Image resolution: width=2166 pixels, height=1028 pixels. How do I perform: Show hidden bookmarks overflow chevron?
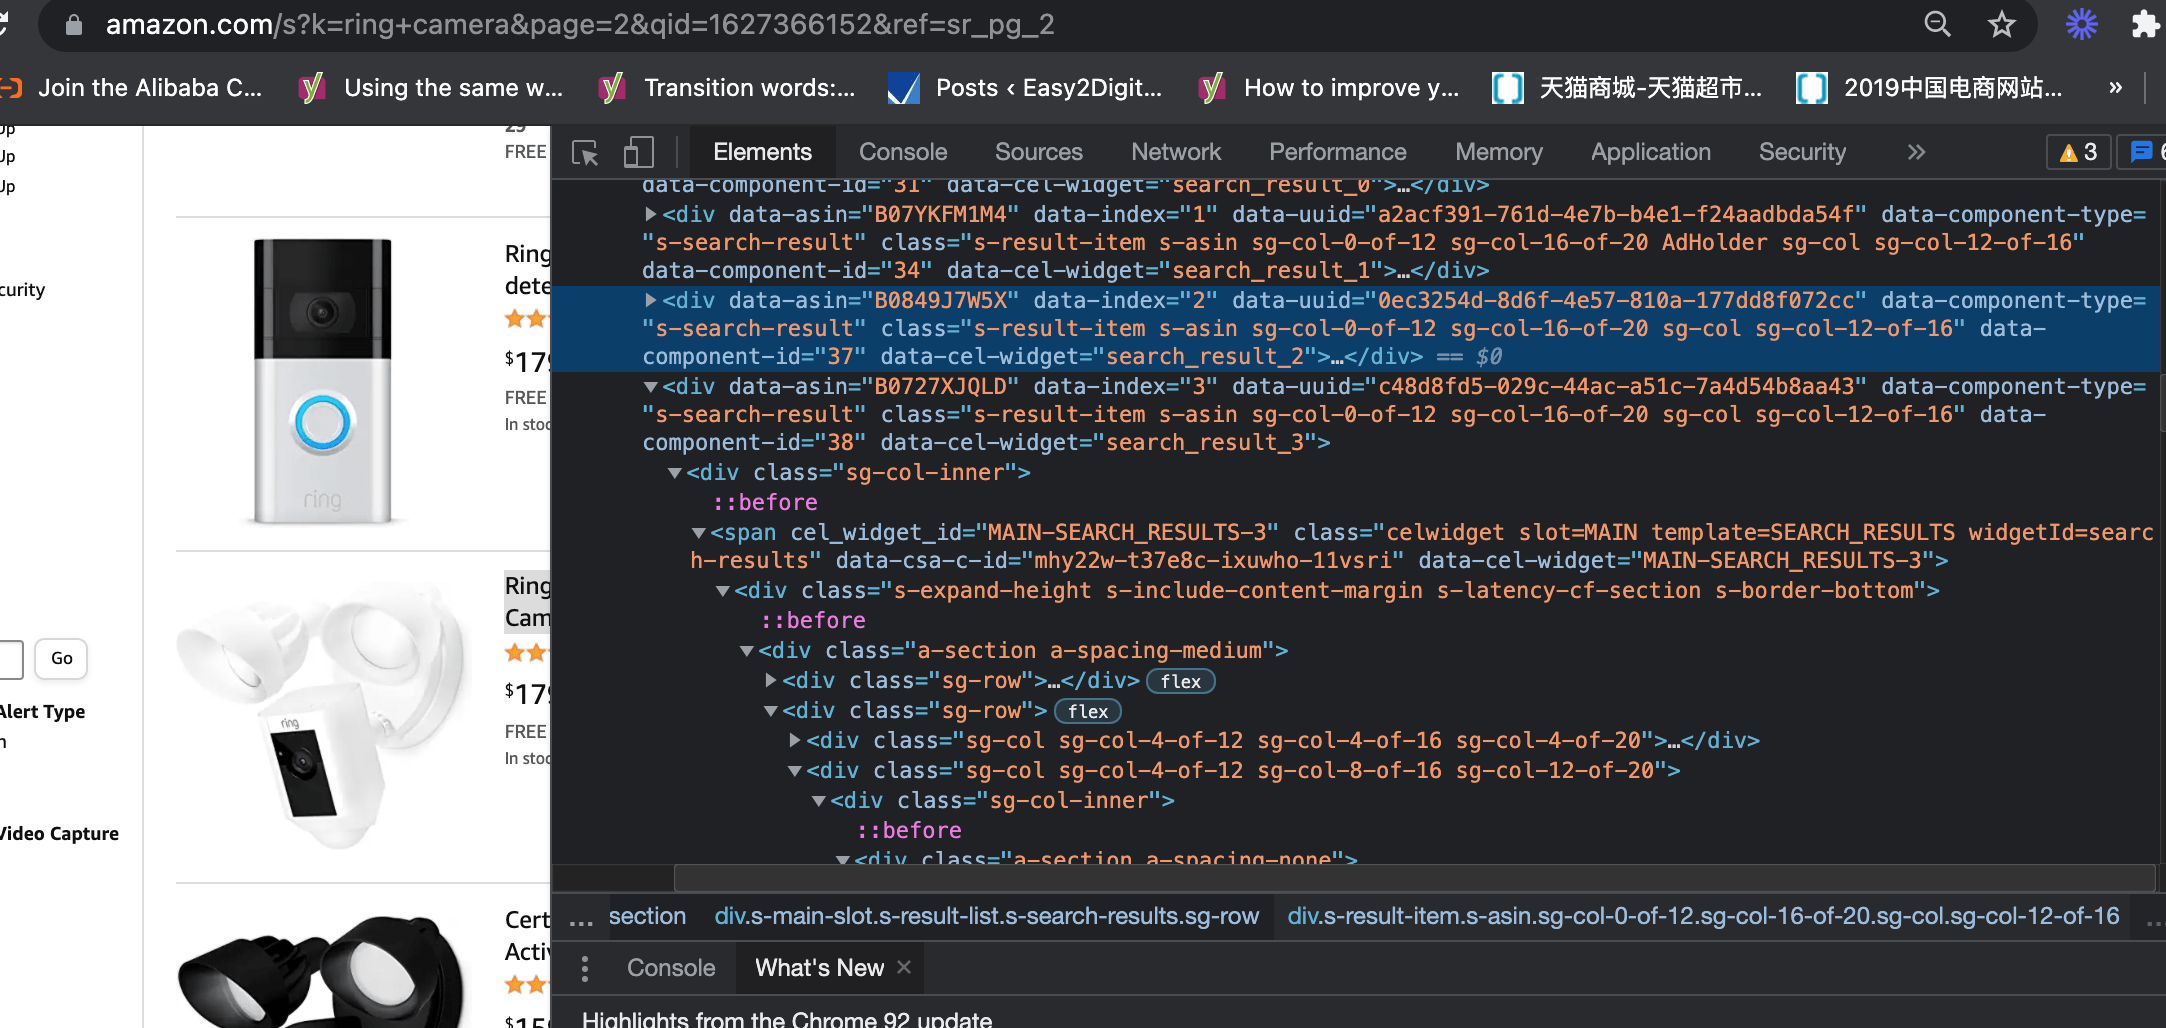tap(2115, 88)
